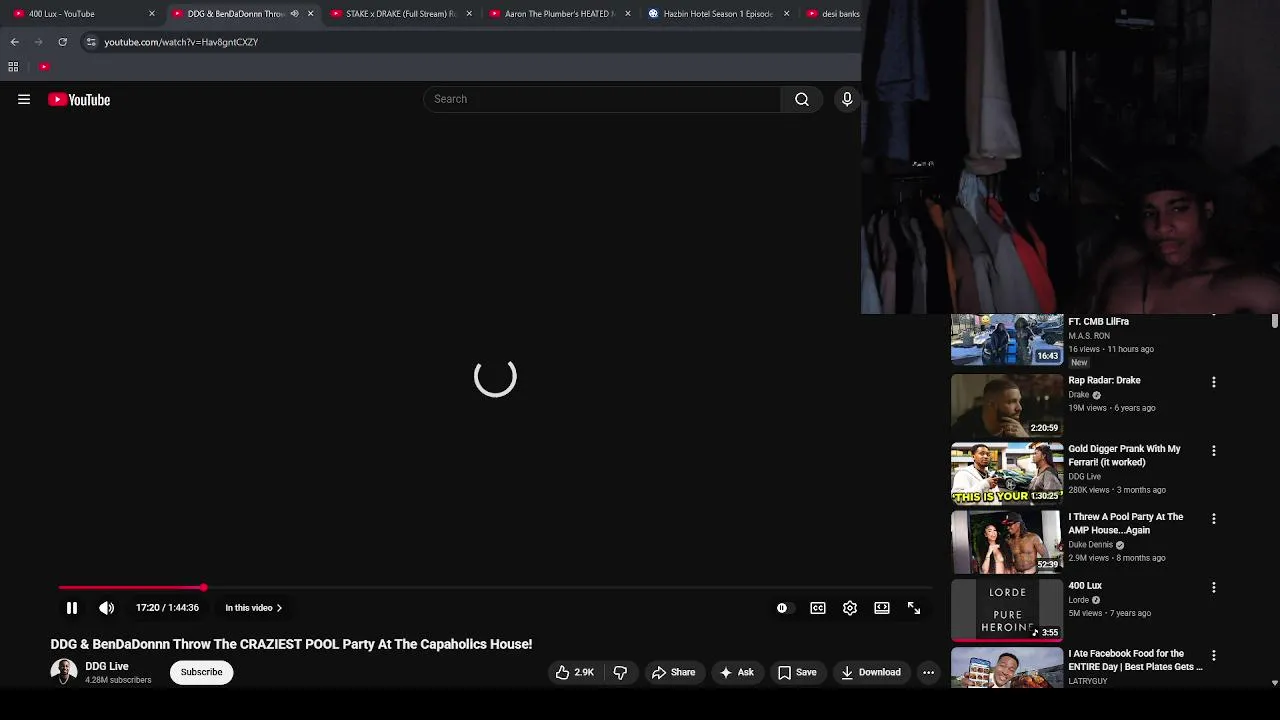The height and width of the screenshot is (720, 1280).
Task: Open DDG Live channel avatar
Action: [x=64, y=672]
